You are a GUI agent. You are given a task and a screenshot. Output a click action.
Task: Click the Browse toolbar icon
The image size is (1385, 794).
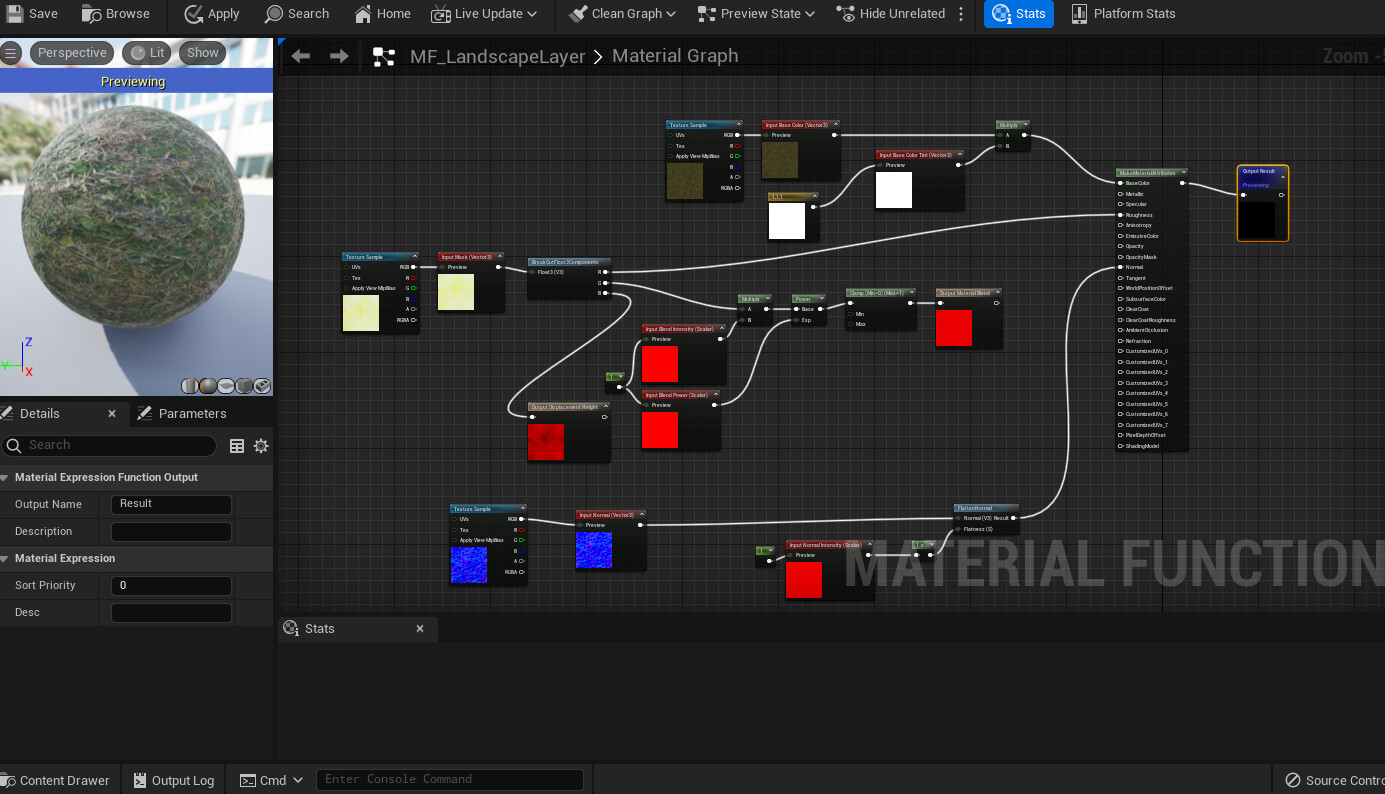click(x=89, y=14)
